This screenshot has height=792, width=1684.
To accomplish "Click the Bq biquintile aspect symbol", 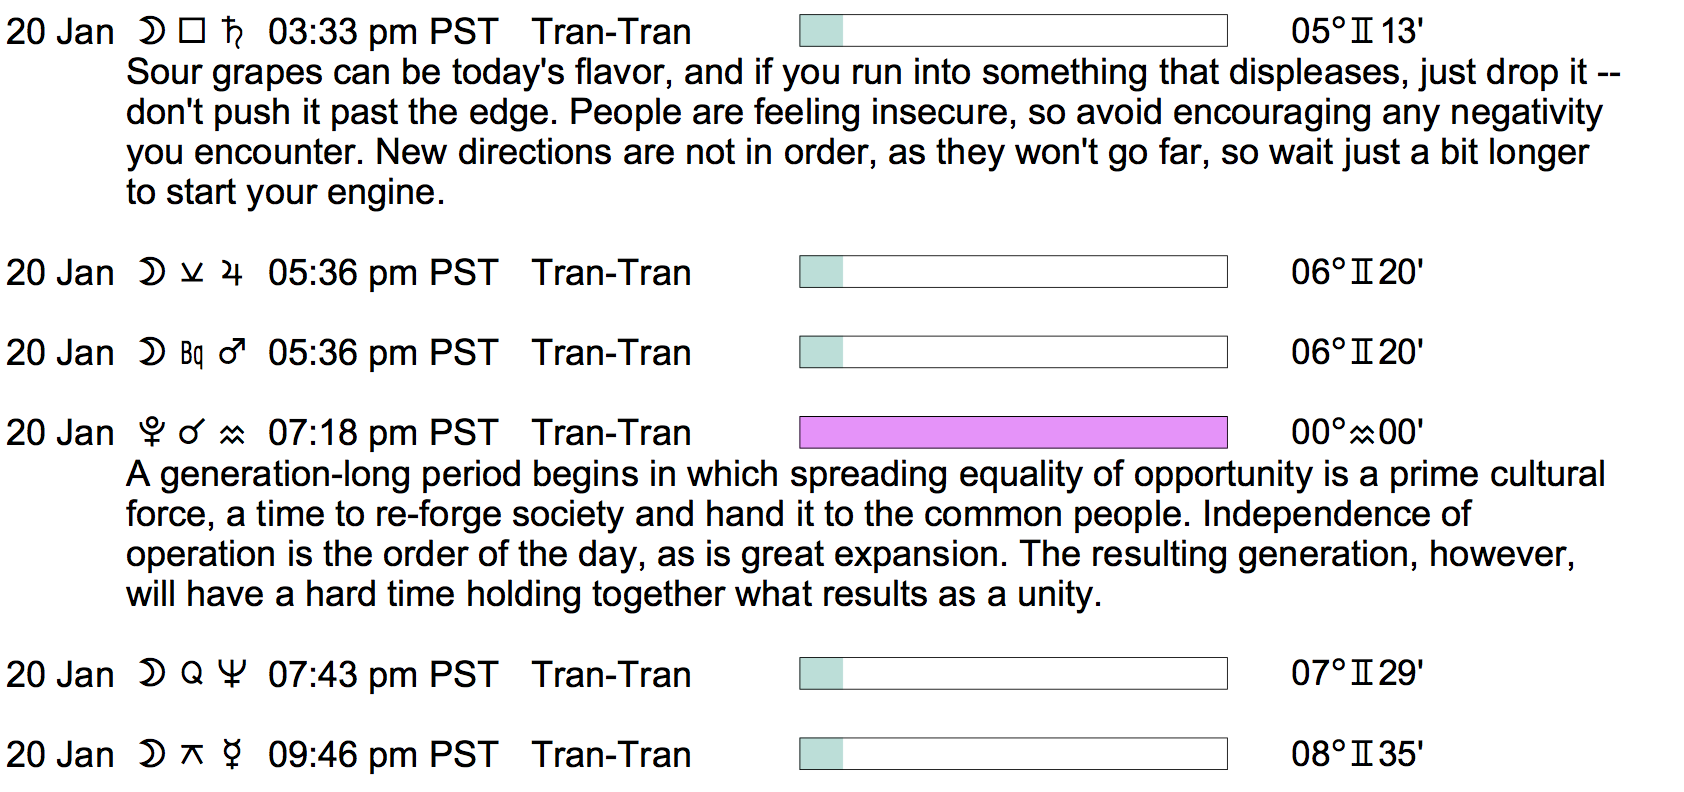I will tap(192, 353).
